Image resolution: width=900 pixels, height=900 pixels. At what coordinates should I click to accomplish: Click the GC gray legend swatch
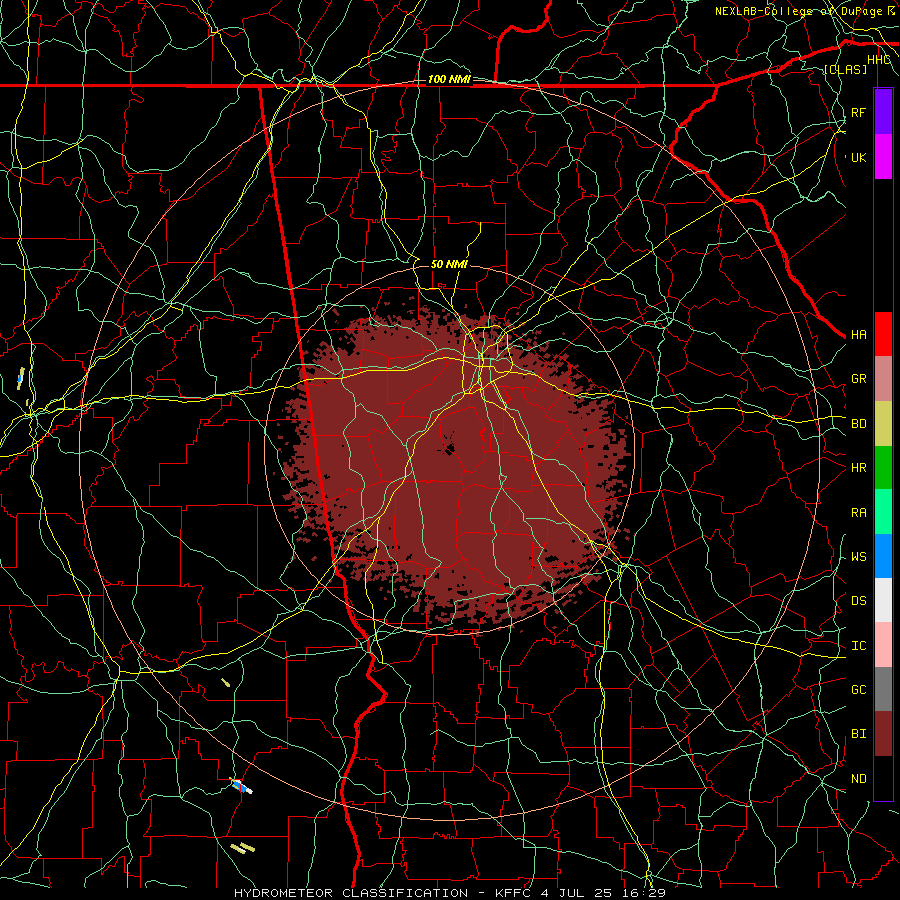[883, 689]
